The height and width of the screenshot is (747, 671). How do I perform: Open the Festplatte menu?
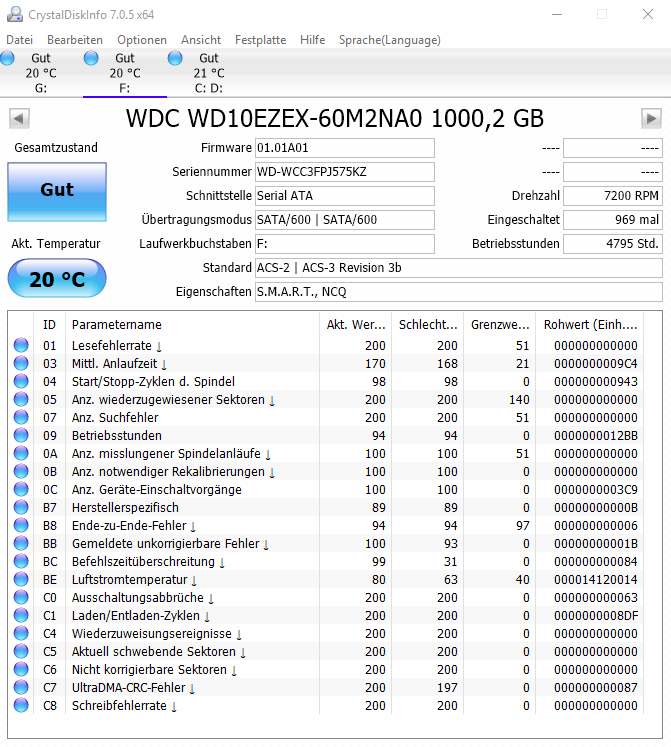point(260,40)
